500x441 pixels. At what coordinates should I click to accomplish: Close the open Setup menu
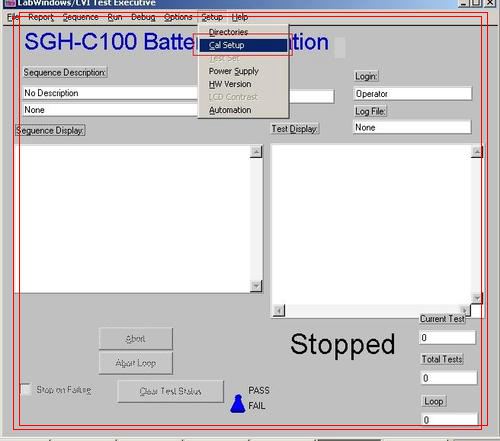pos(212,17)
